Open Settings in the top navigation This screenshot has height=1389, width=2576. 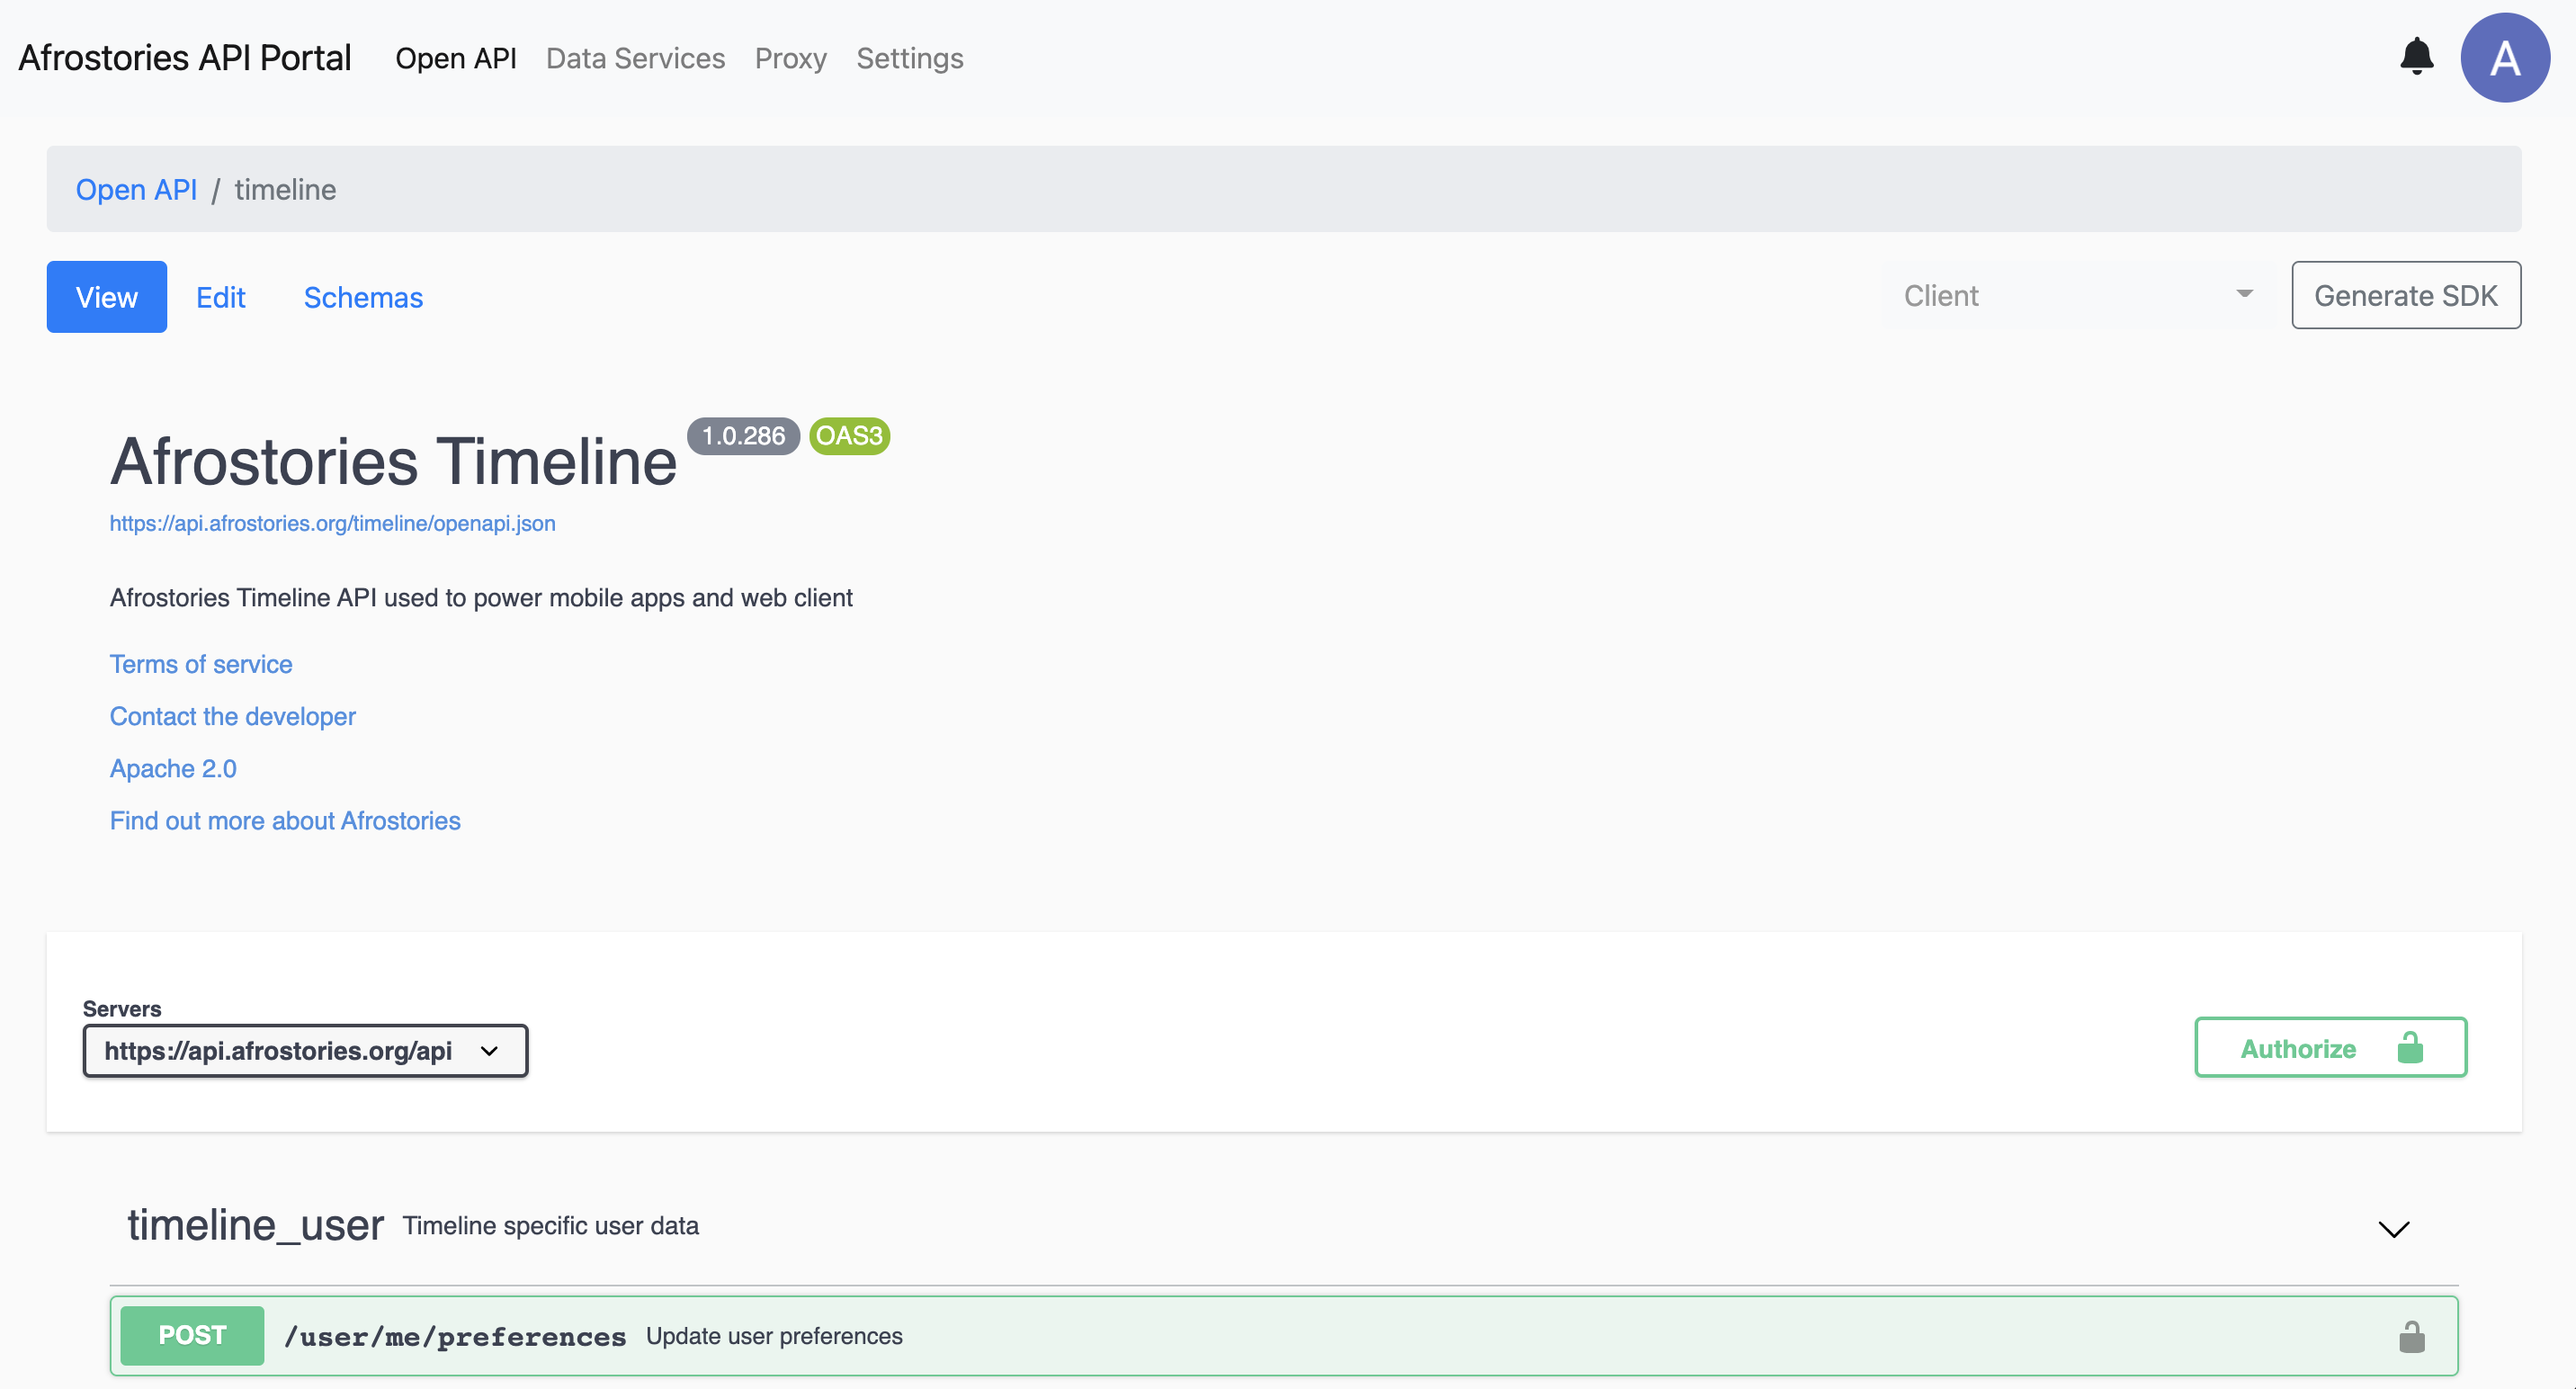point(909,58)
